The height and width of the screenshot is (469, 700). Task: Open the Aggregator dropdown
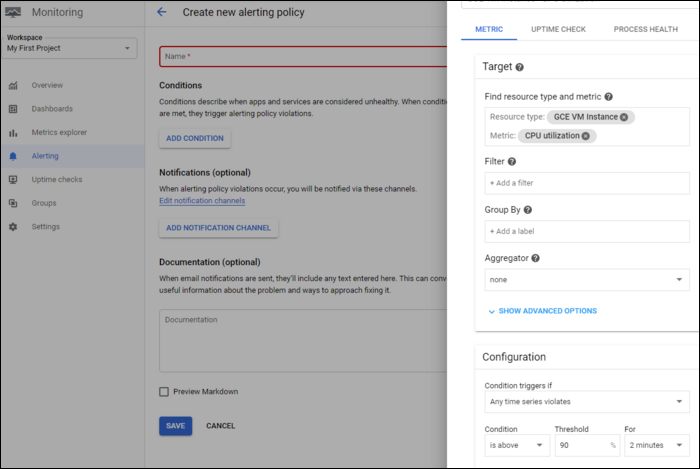(585, 280)
